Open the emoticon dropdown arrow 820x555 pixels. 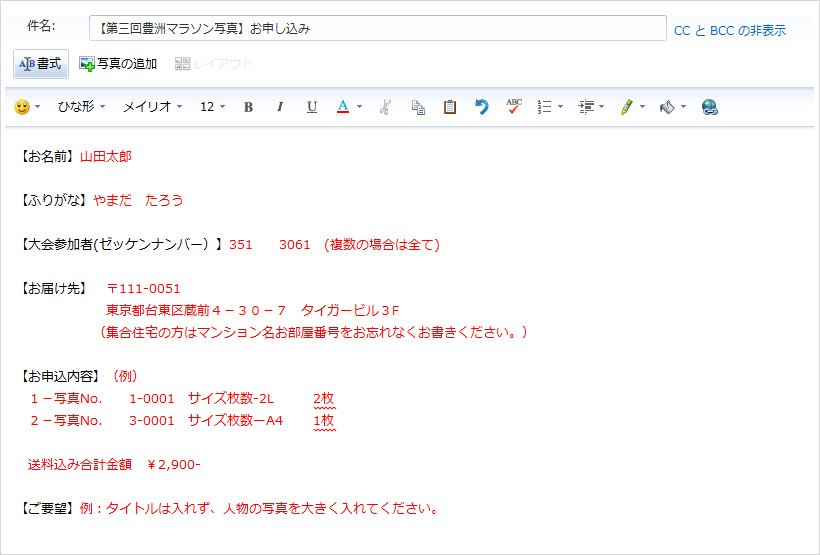coord(38,107)
